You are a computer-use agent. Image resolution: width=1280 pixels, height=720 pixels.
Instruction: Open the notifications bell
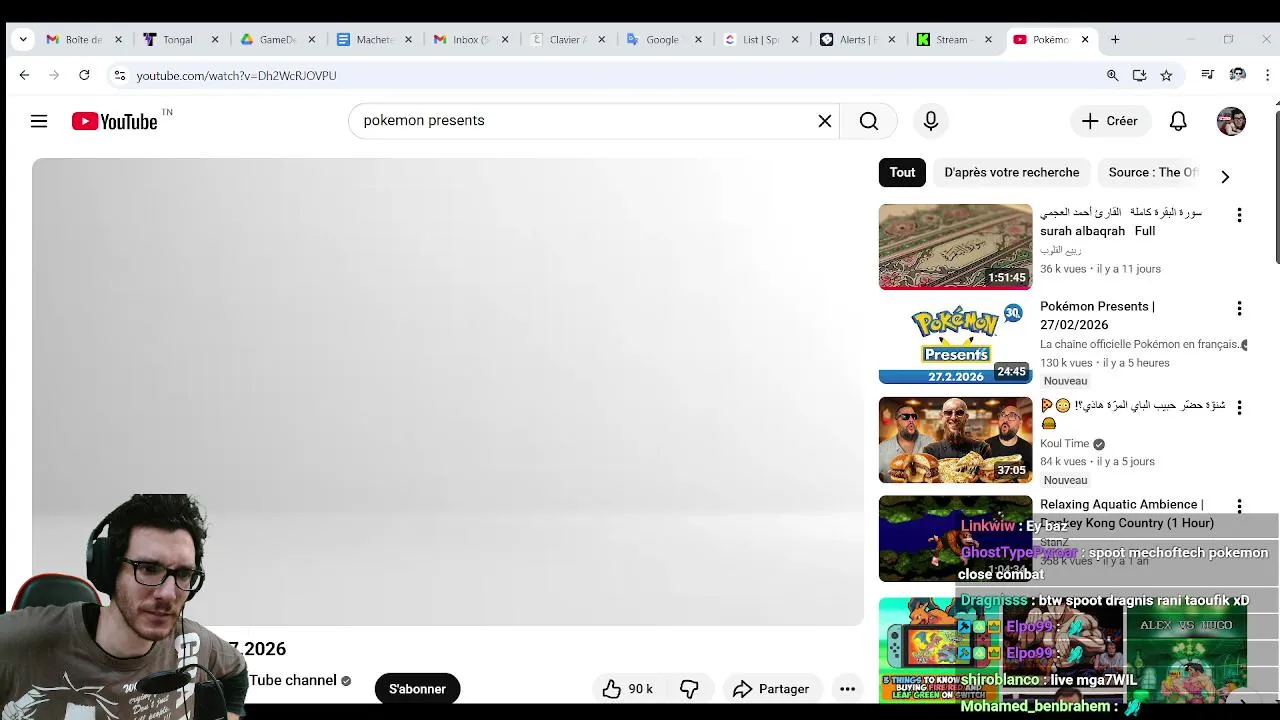click(x=1178, y=121)
